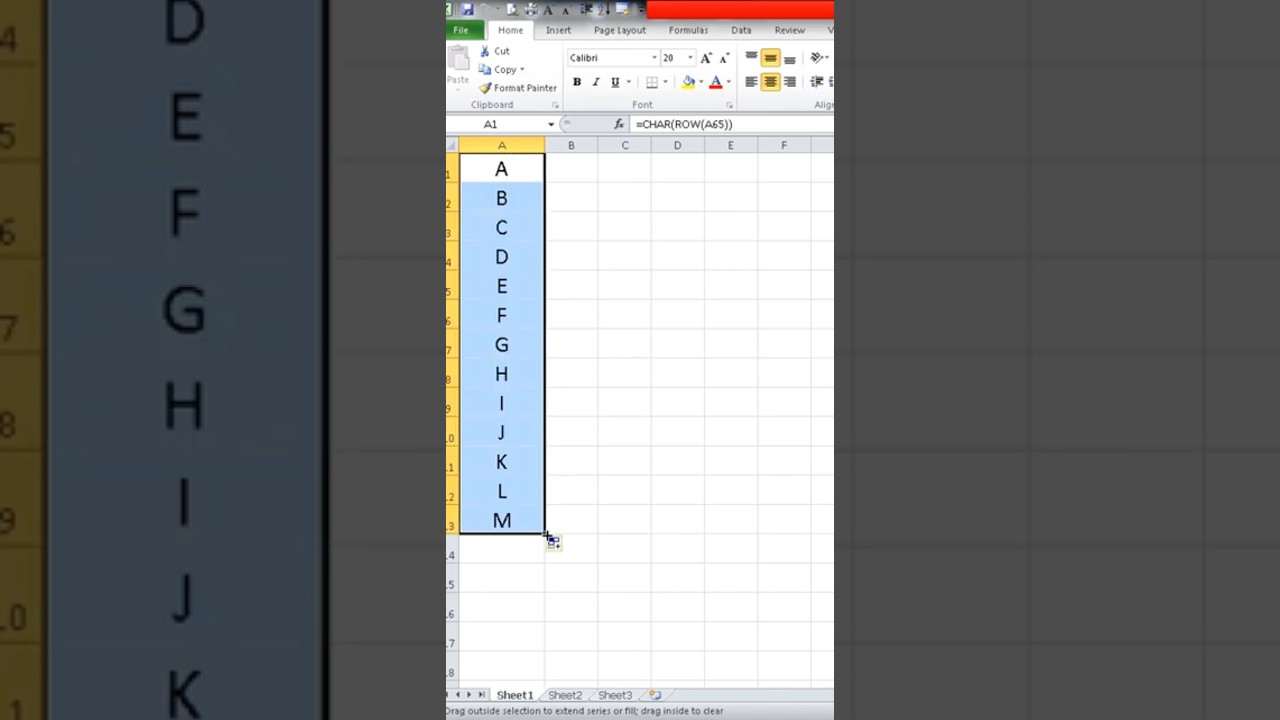Click the sort ascending icon in quick access toolbar
The width and height of the screenshot is (1280, 720).
pos(604,9)
